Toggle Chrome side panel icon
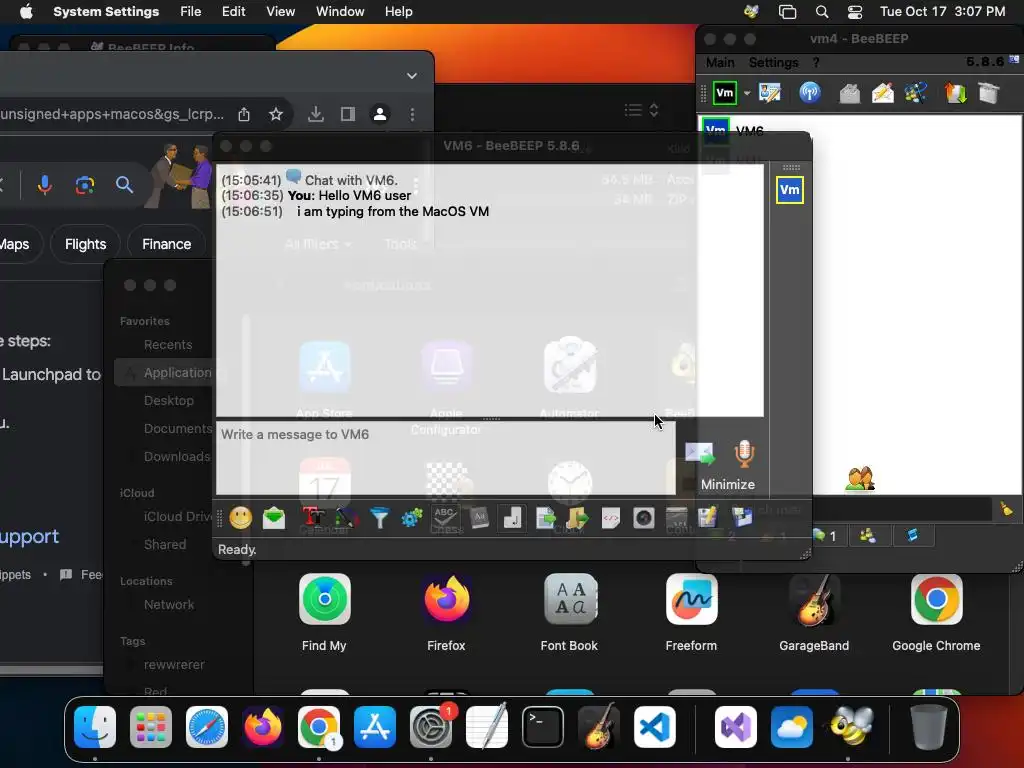The image size is (1024, 768). click(x=348, y=114)
